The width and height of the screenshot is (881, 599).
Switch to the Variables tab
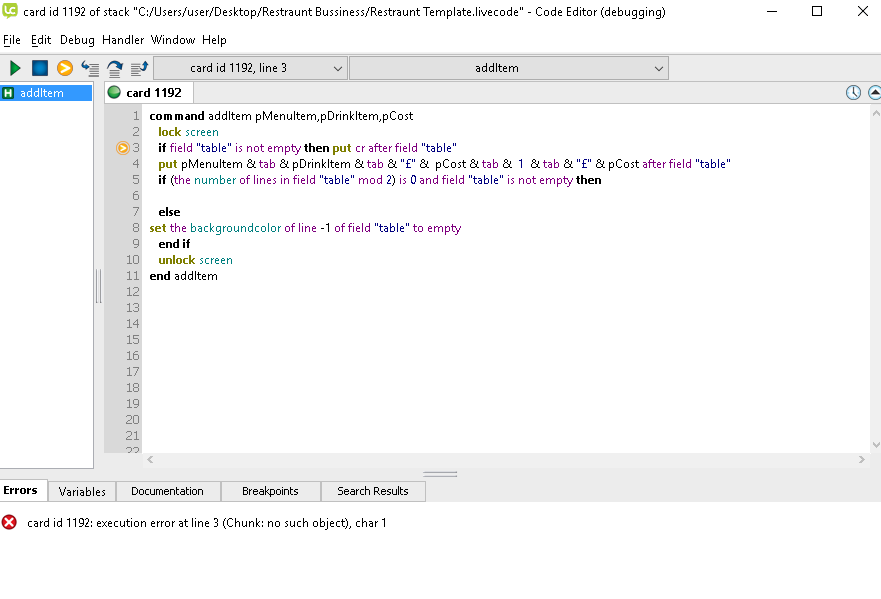[82, 491]
